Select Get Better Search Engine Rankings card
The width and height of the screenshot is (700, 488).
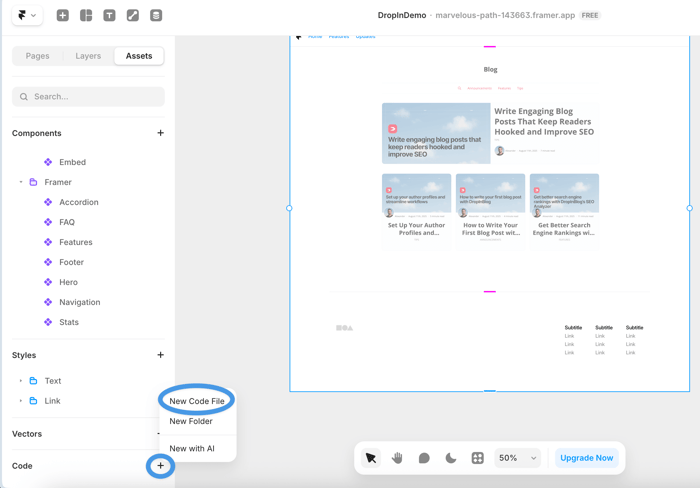click(564, 212)
